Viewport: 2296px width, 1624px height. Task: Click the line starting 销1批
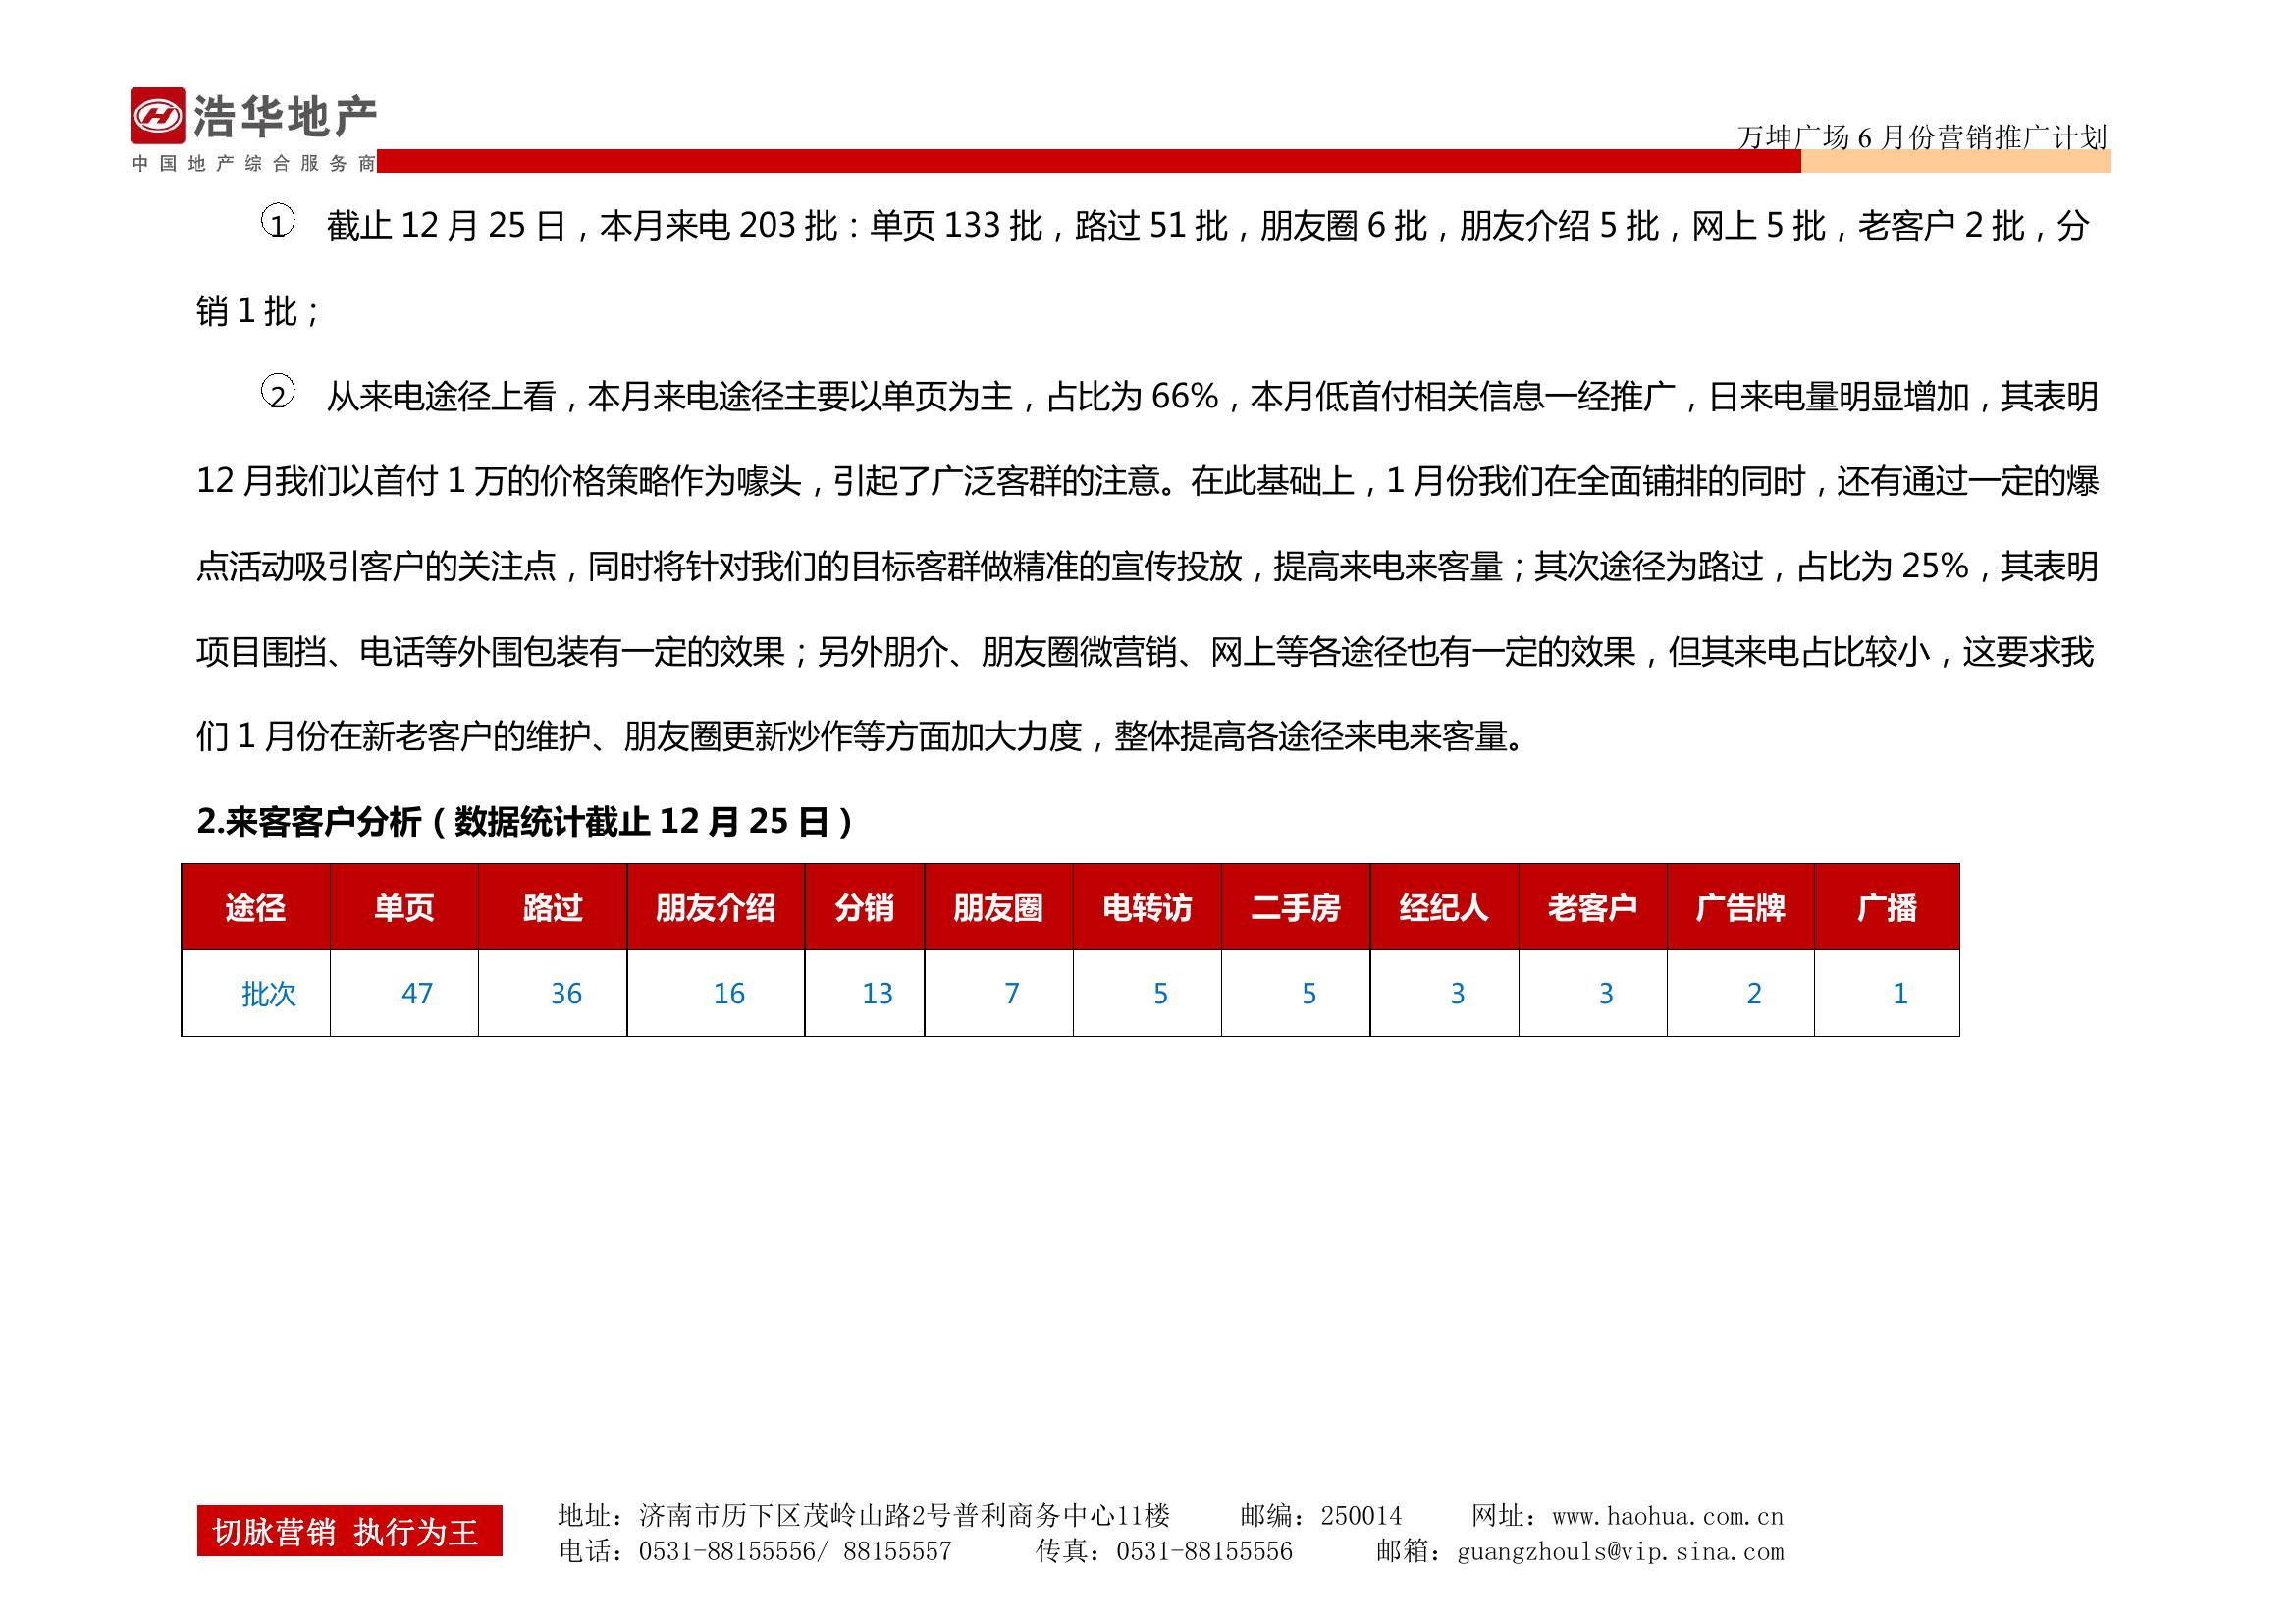click(258, 311)
